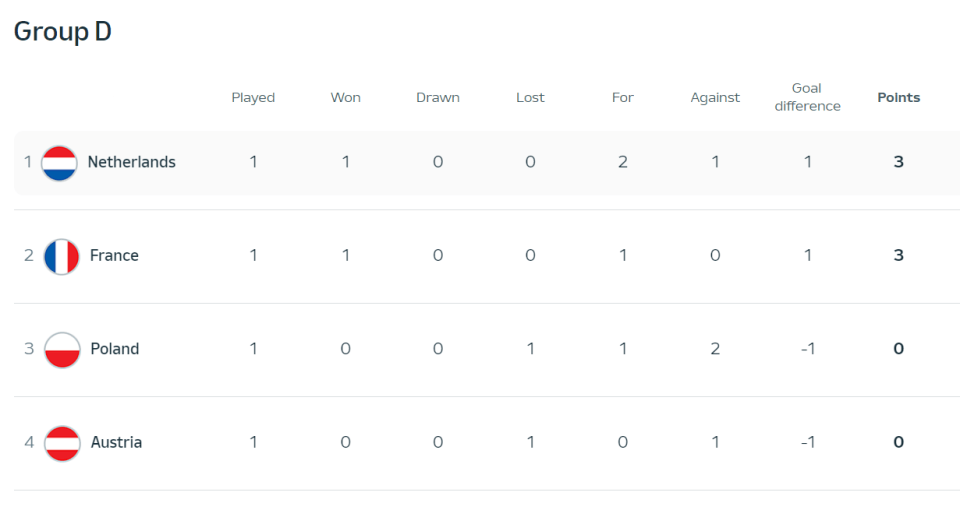Screen dimensions: 960x524
Task: Open the Netherlands team link
Action: [132, 162]
